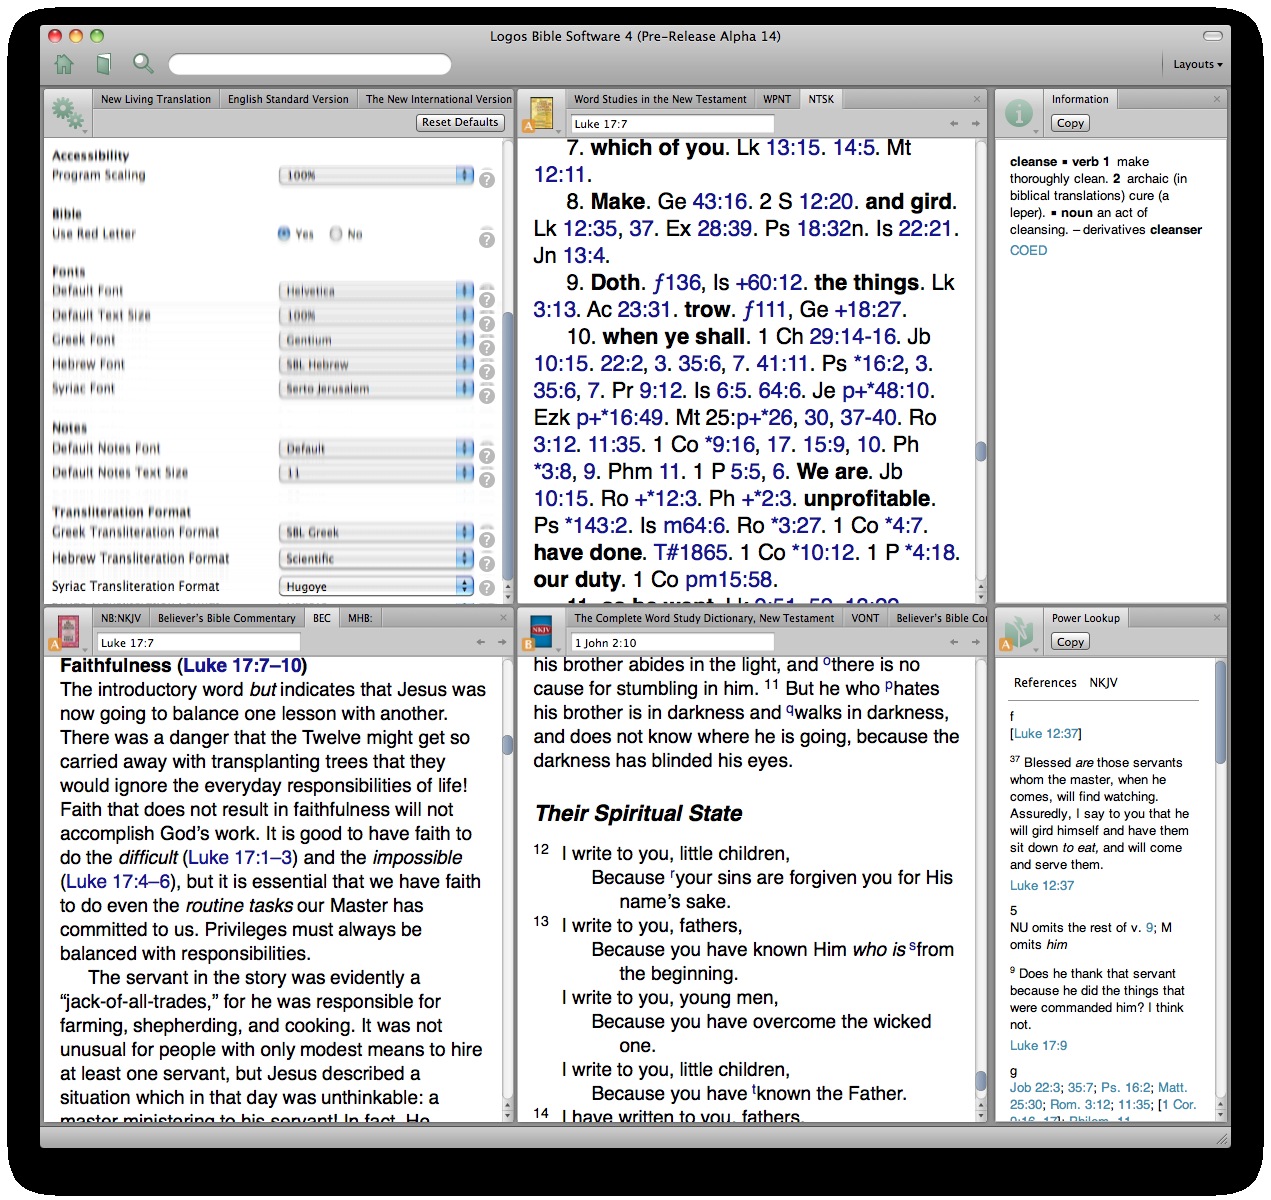Viewport: 1271px width, 1200px height.
Task: Open the Default Text Size dropdown
Action: point(376,315)
